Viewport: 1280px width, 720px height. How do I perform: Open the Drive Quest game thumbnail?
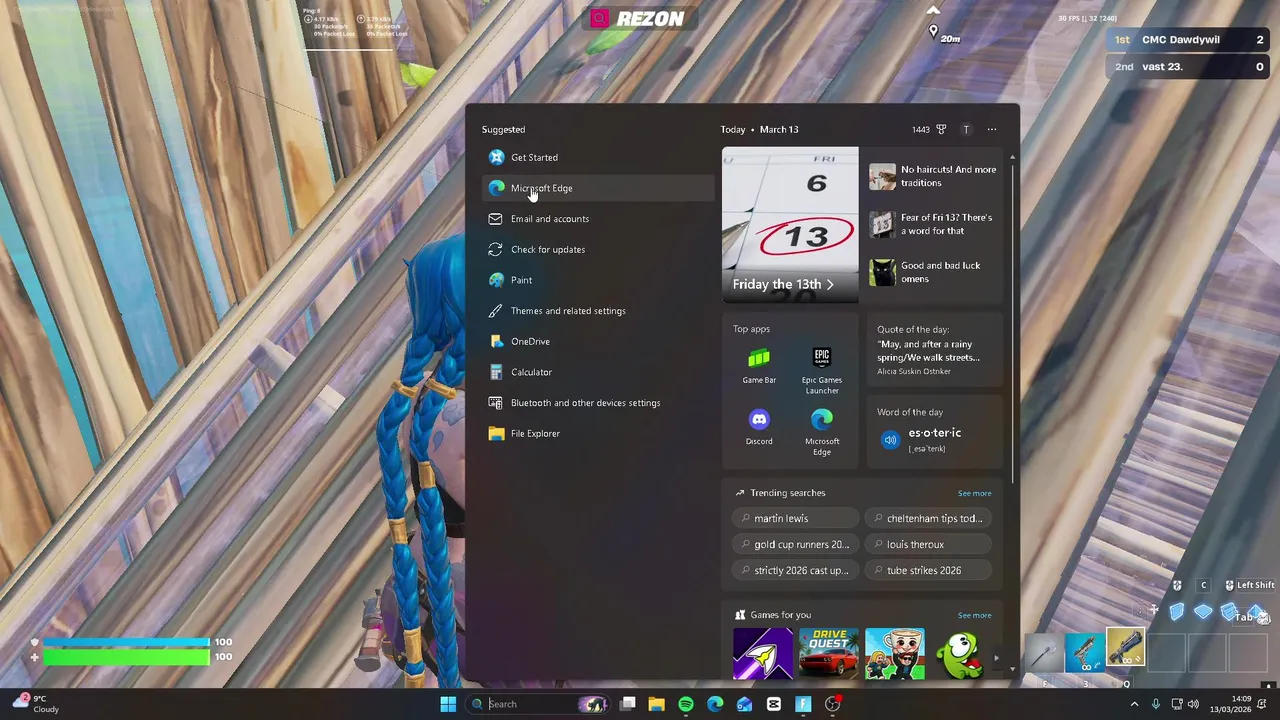click(x=828, y=654)
